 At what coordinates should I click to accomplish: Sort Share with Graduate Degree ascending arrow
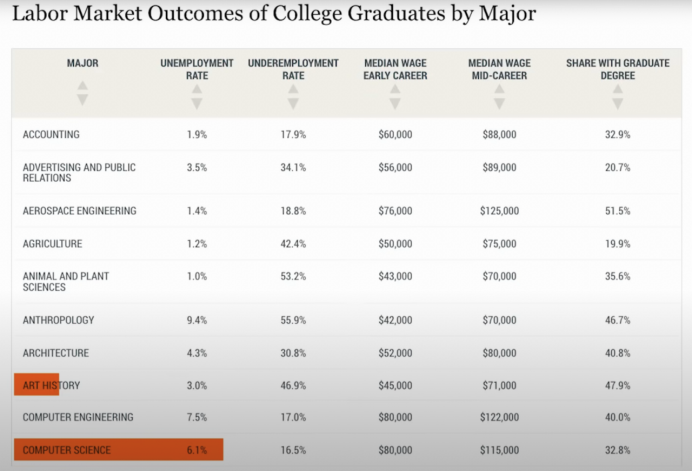[x=618, y=89]
